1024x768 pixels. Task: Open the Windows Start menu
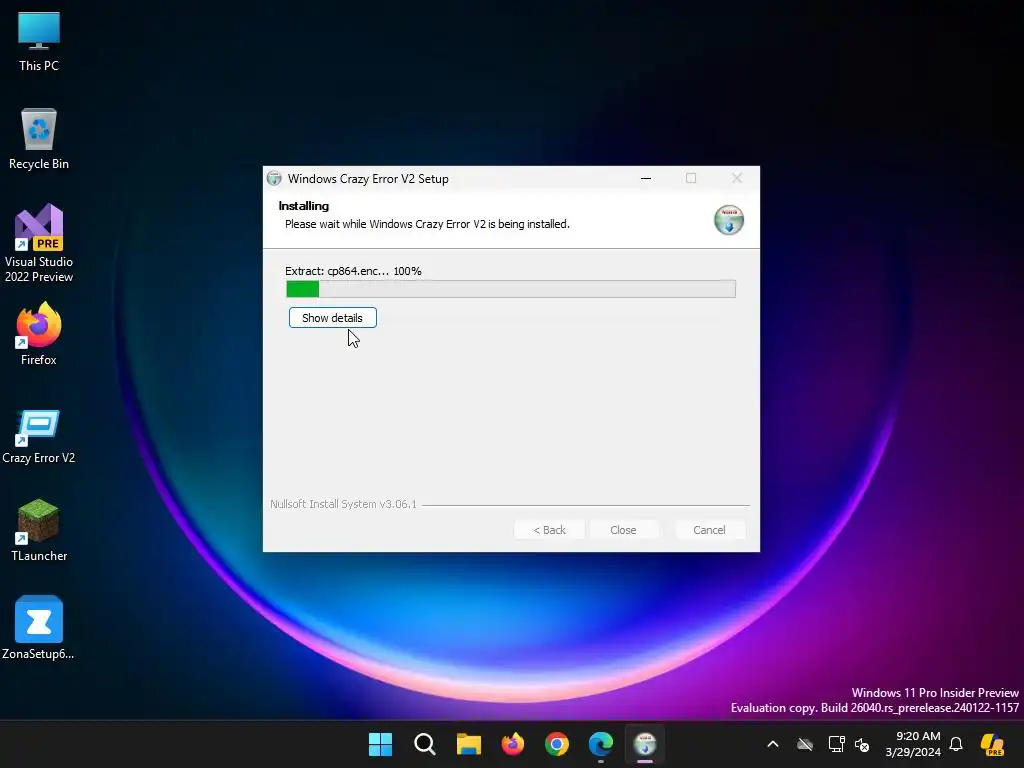pos(381,744)
